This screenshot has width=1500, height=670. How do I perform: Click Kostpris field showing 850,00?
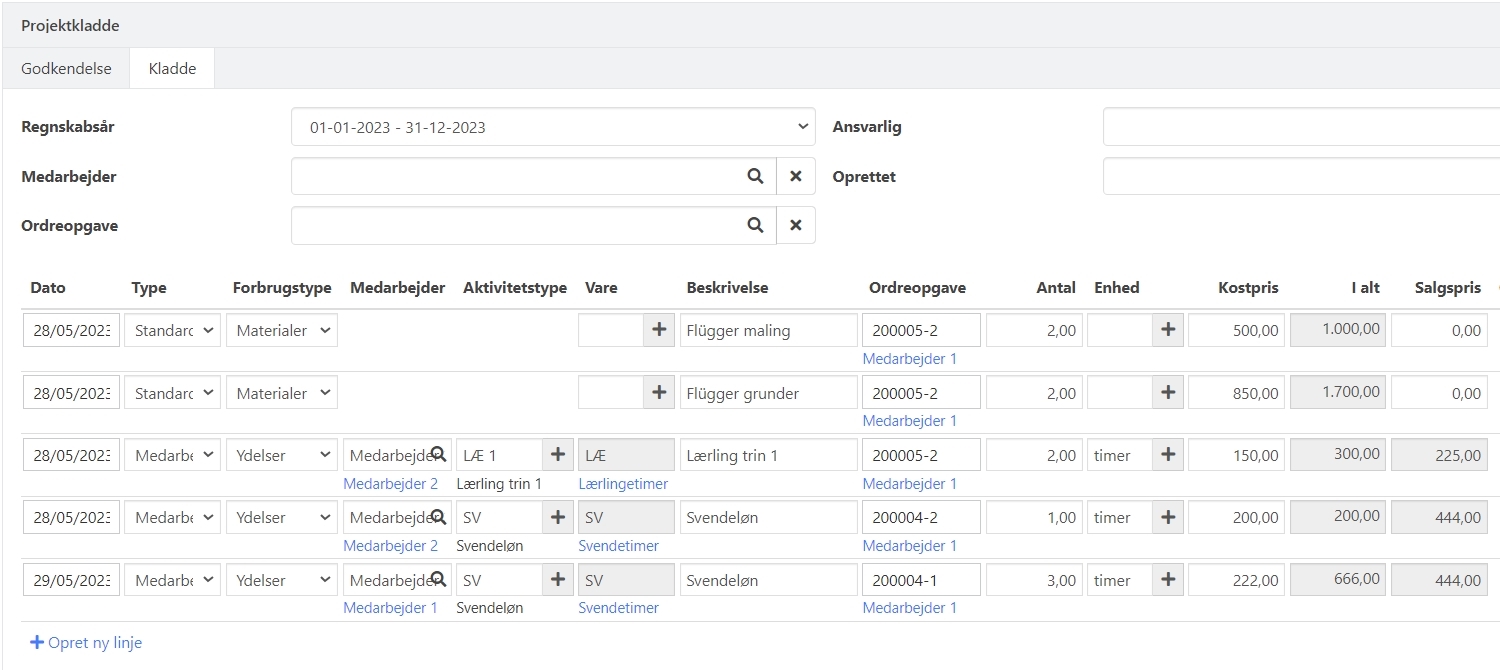(x=1237, y=393)
